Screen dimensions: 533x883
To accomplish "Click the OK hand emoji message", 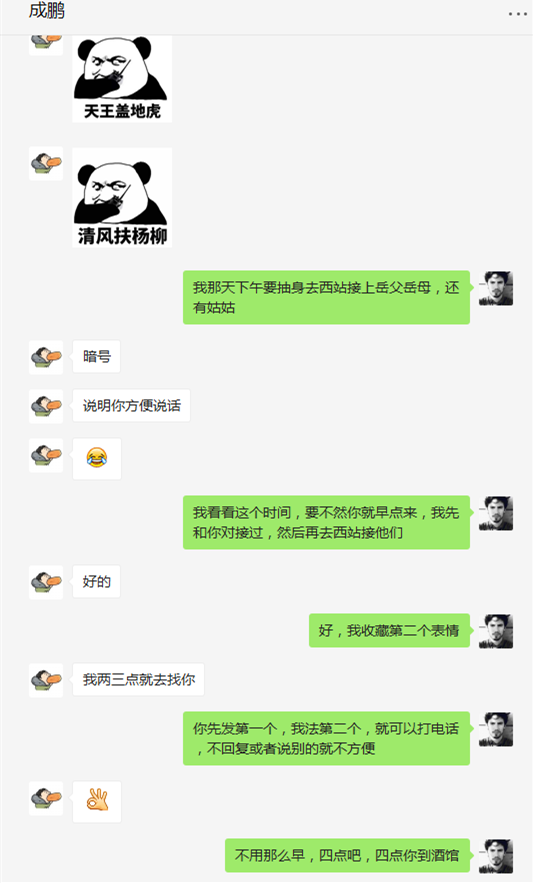I will (97, 801).
